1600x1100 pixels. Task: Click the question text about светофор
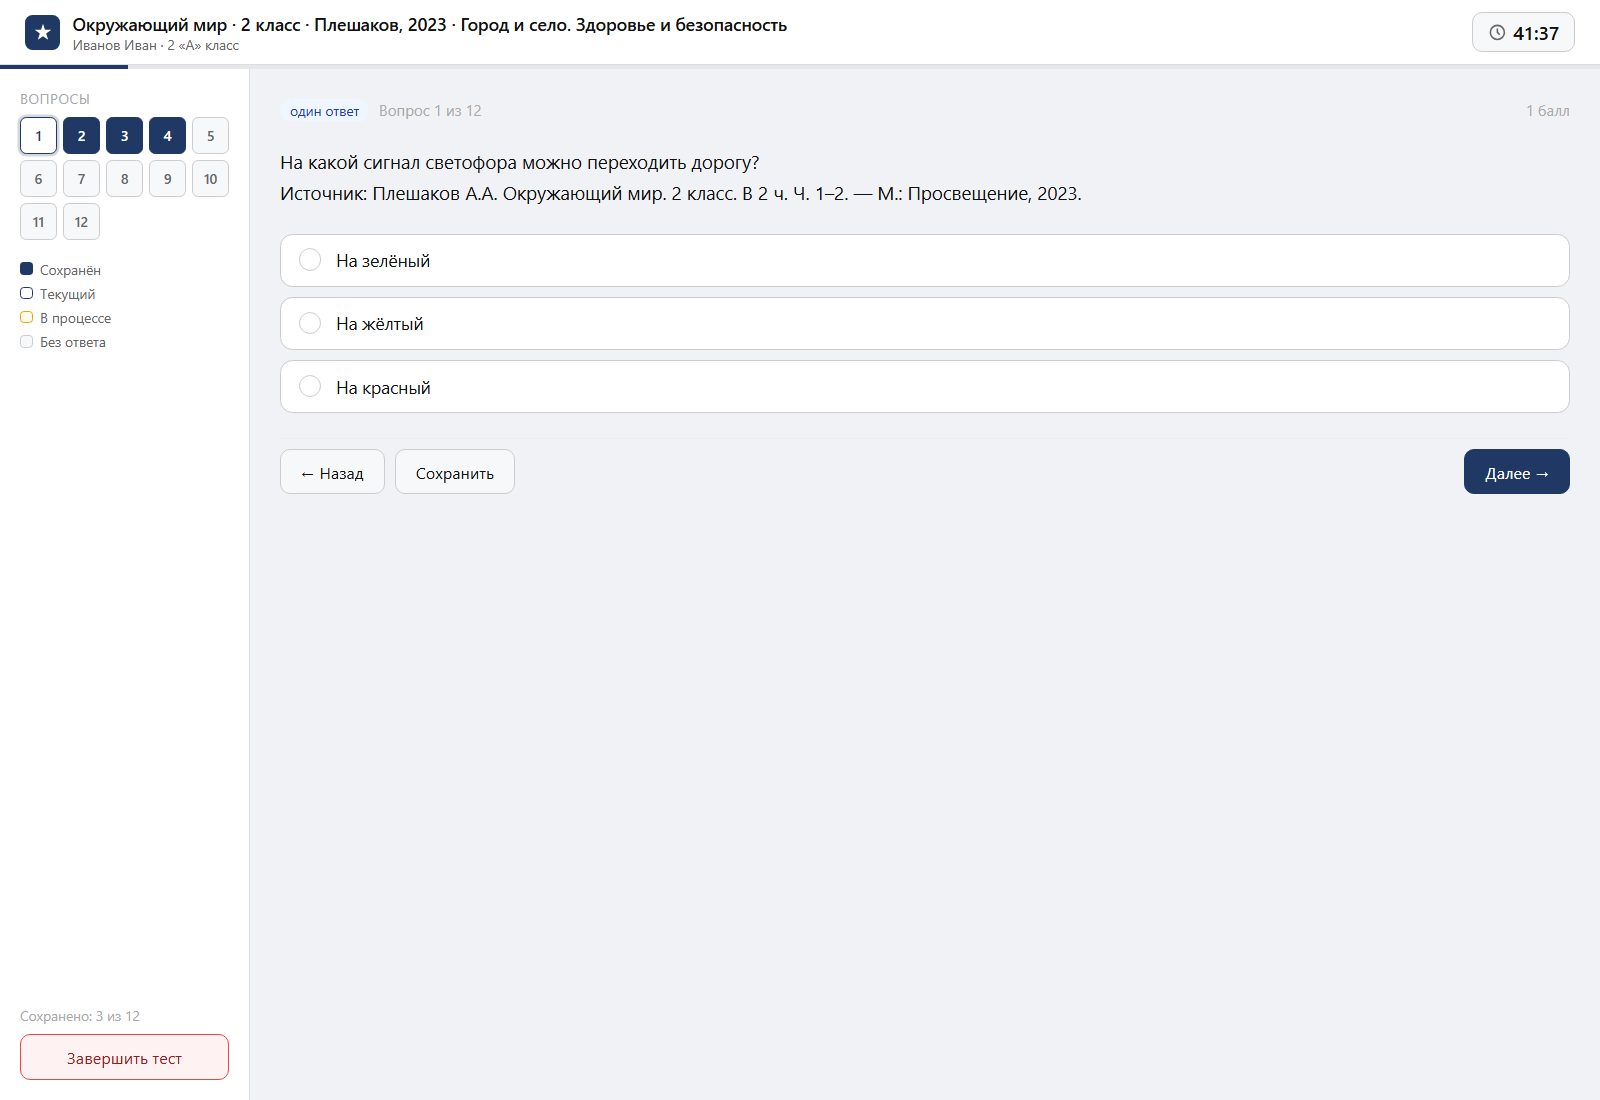520,163
